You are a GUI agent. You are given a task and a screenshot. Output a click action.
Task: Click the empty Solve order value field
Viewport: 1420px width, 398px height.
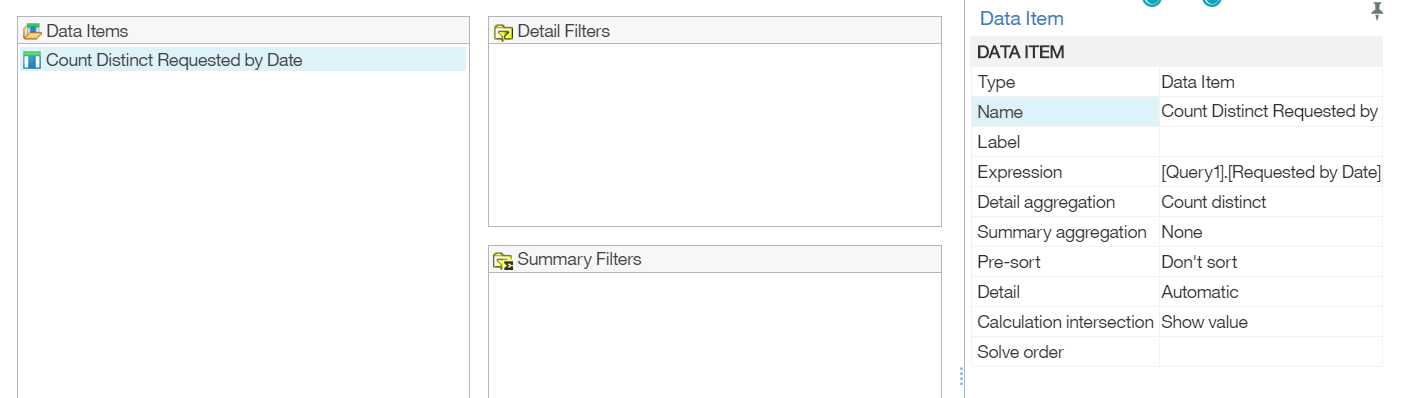(x=1271, y=352)
